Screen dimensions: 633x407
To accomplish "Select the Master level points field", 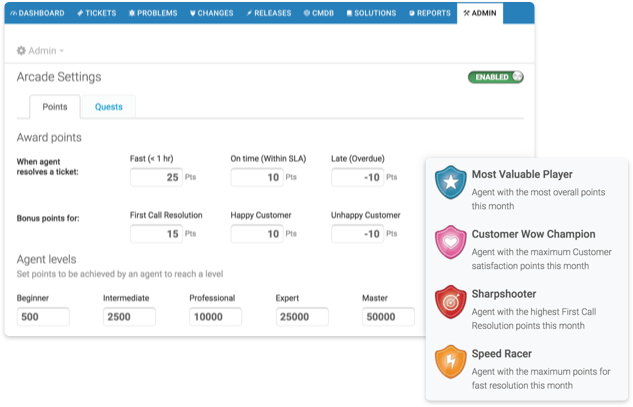I will pos(388,317).
